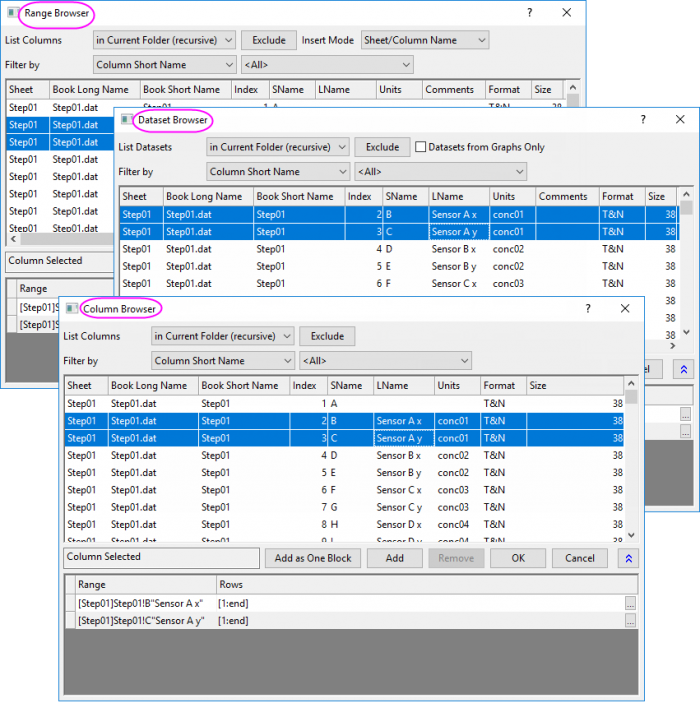The height and width of the screenshot is (703, 700).
Task: Confirm with OK in the Column Browser
Action: click(518, 558)
